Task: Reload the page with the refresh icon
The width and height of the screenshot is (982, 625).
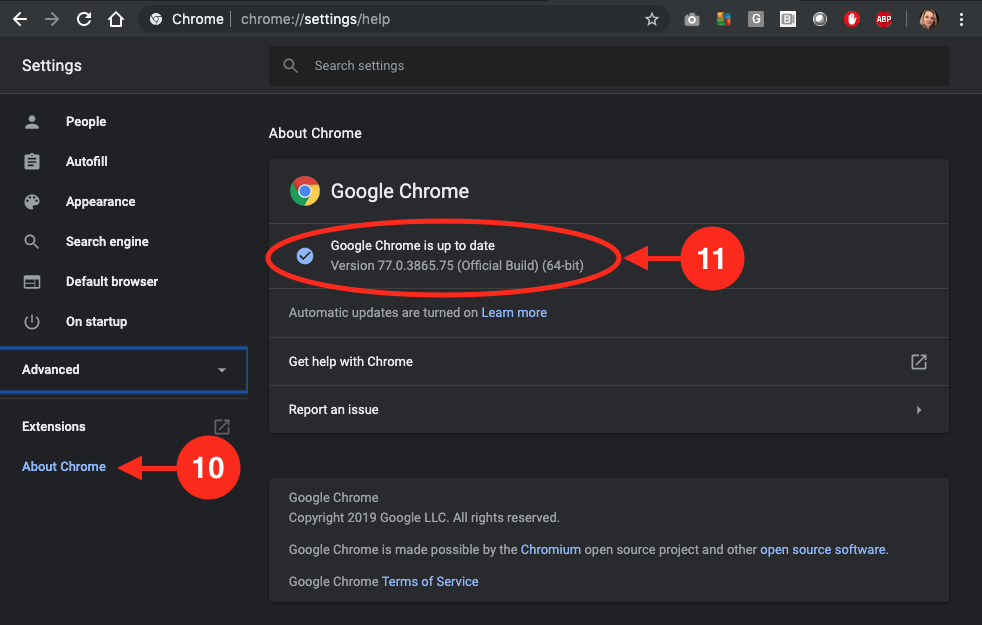Action: 84,19
